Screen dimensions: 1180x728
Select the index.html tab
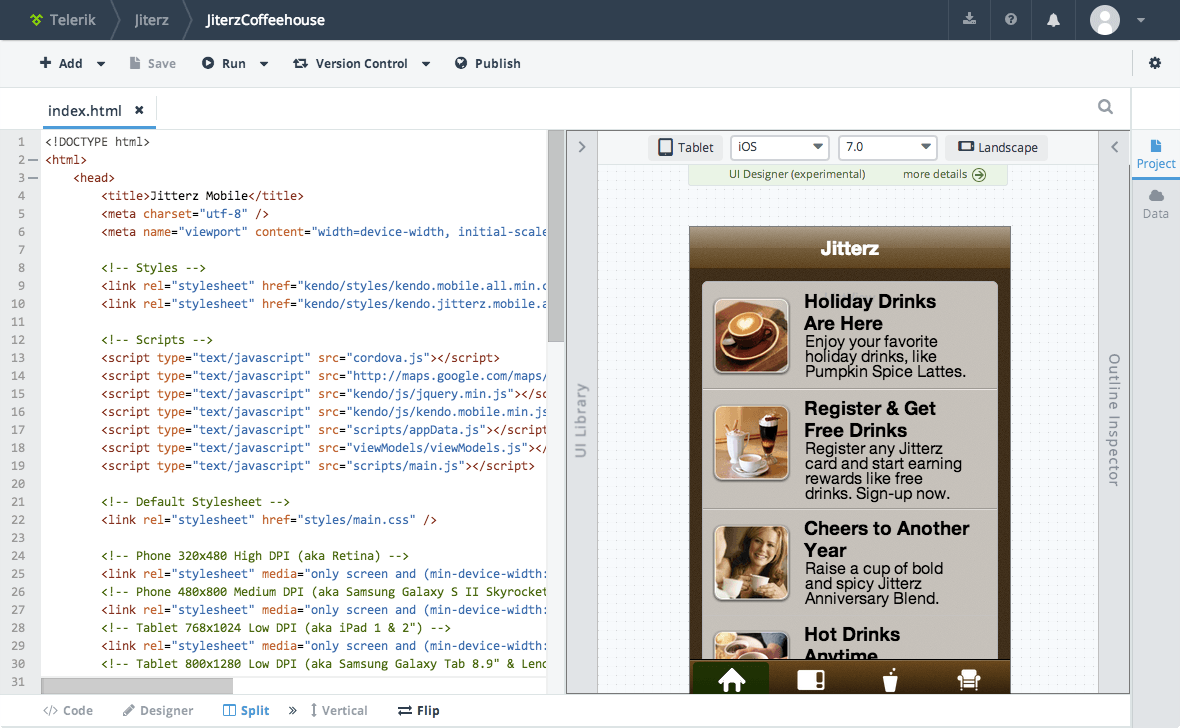point(84,111)
